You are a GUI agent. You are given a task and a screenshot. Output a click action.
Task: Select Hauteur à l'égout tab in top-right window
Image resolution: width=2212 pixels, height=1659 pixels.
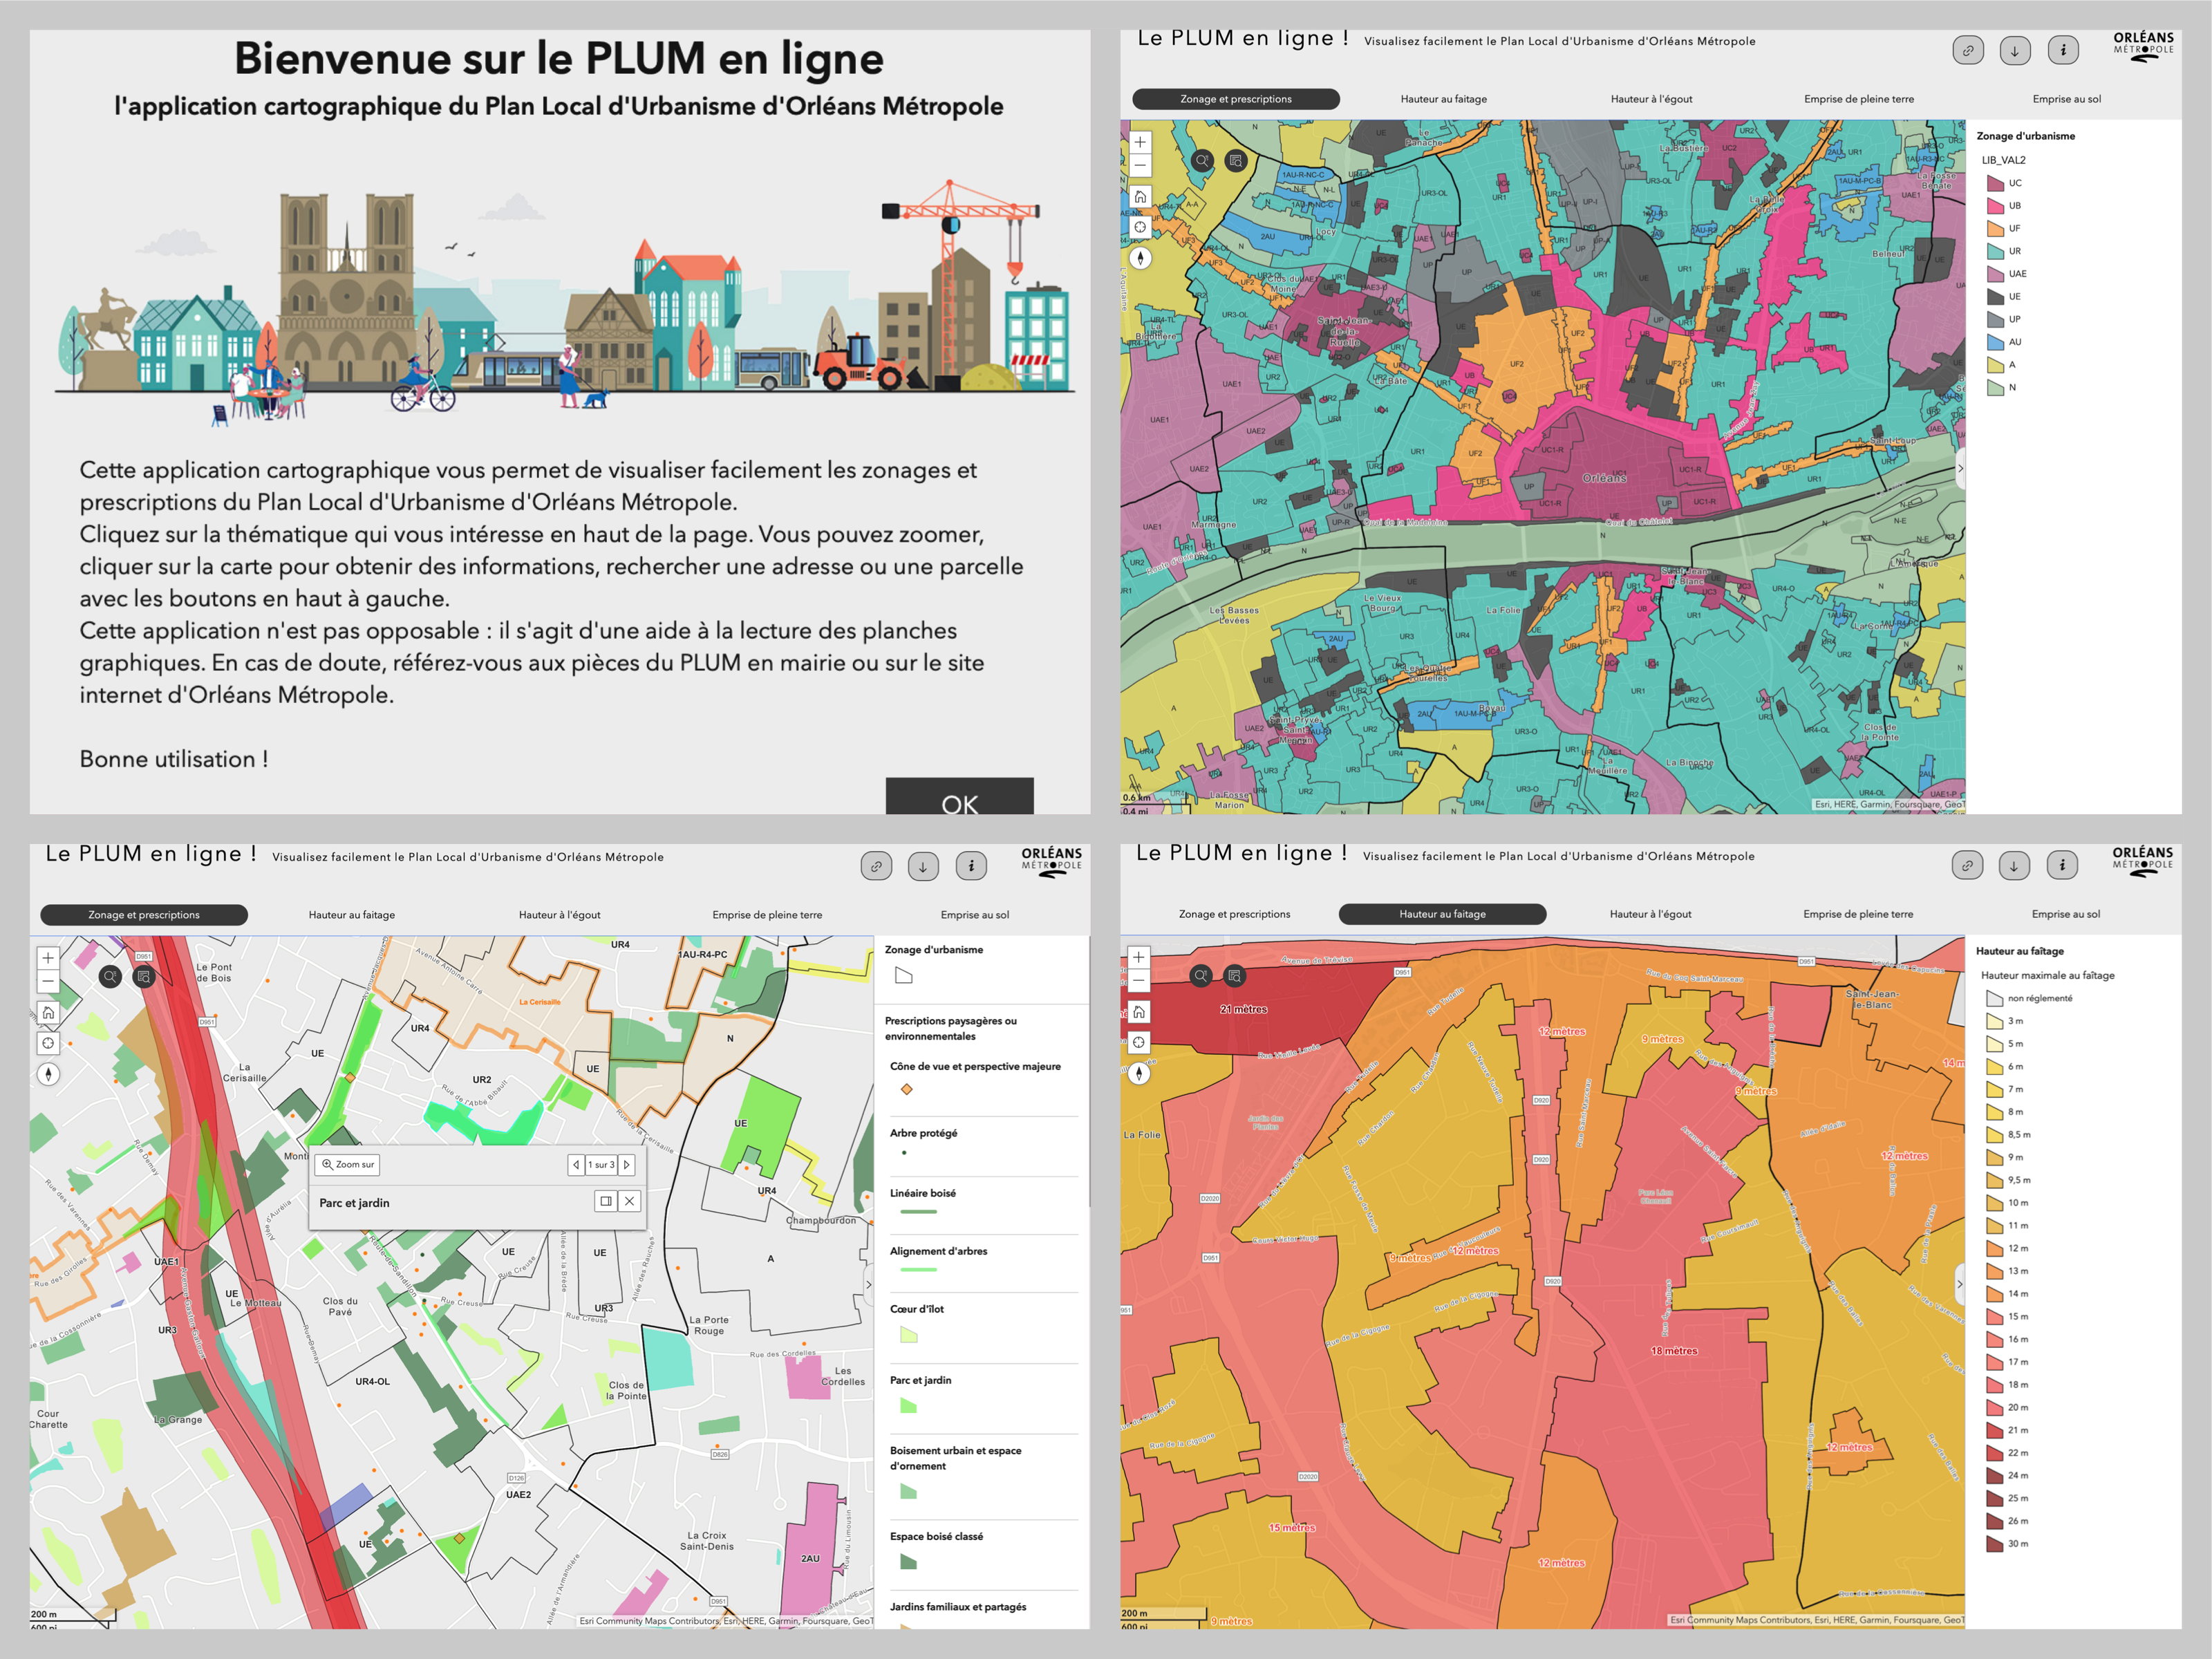tap(1651, 99)
